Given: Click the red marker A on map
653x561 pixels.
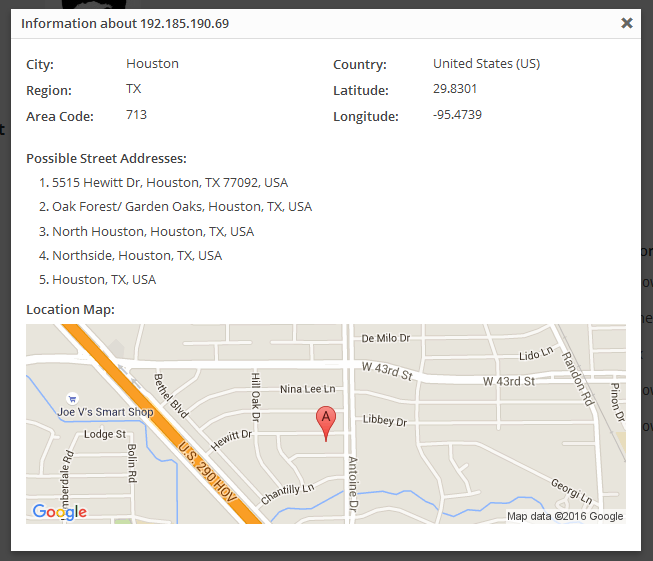Looking at the screenshot, I should click(326, 423).
